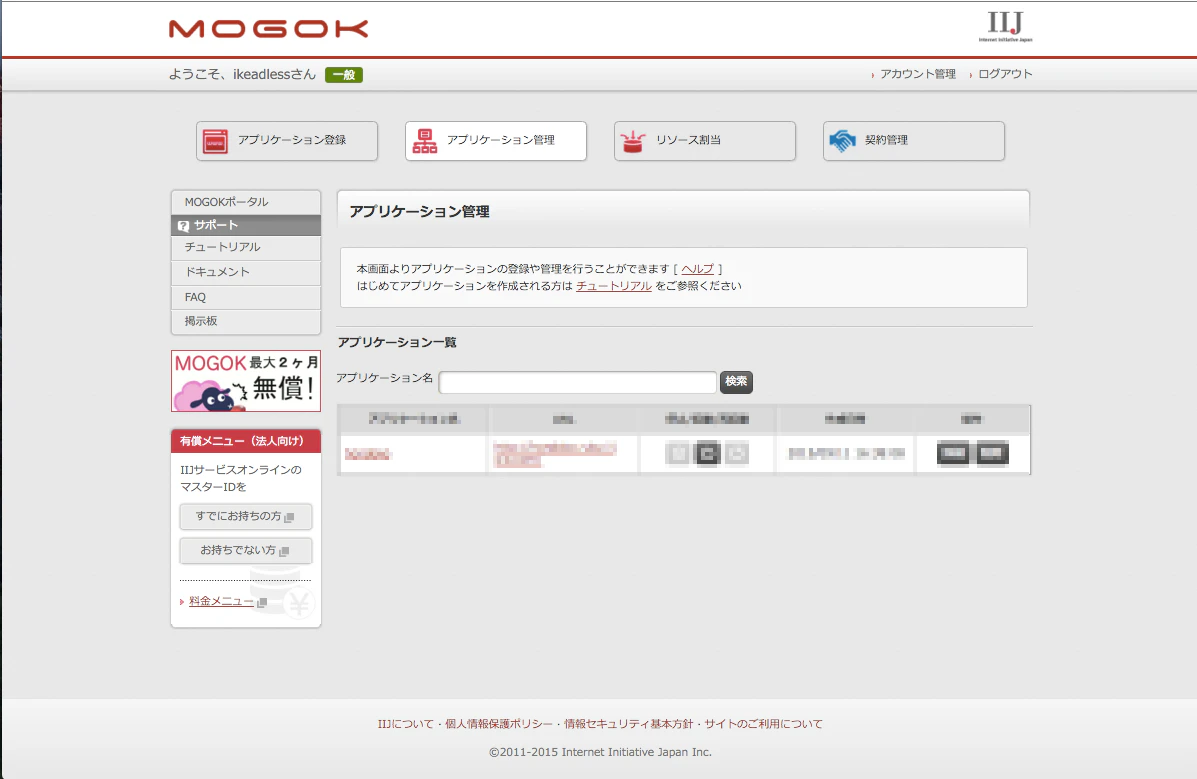Open ドキュメント from the sidebar

(x=246, y=272)
